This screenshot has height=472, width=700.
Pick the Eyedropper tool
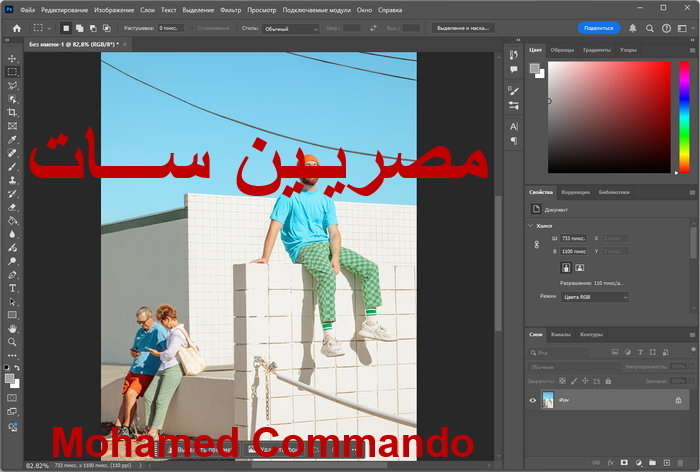[13, 140]
